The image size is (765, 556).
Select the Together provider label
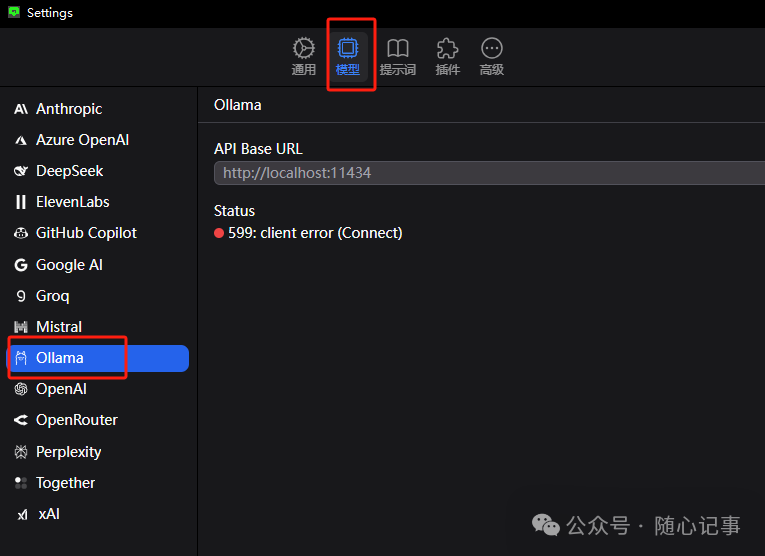[65, 483]
